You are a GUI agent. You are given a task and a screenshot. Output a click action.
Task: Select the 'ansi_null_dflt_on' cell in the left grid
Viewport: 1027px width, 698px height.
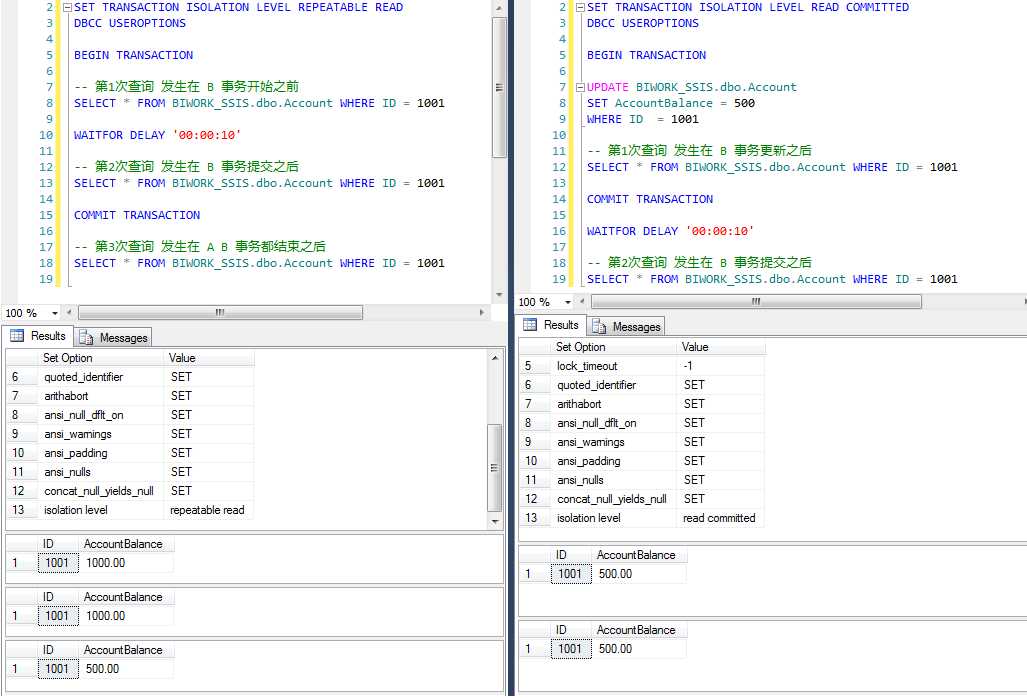pyautogui.click(x=100, y=415)
